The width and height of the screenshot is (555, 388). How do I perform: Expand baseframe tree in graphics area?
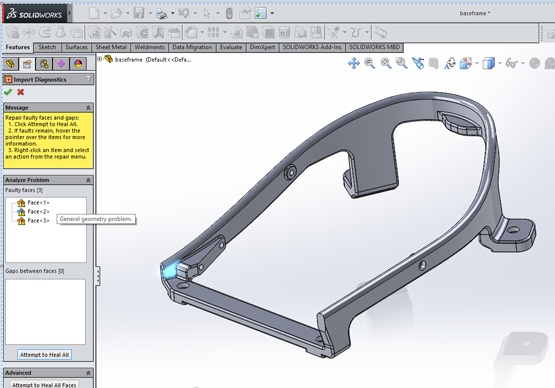click(100, 59)
